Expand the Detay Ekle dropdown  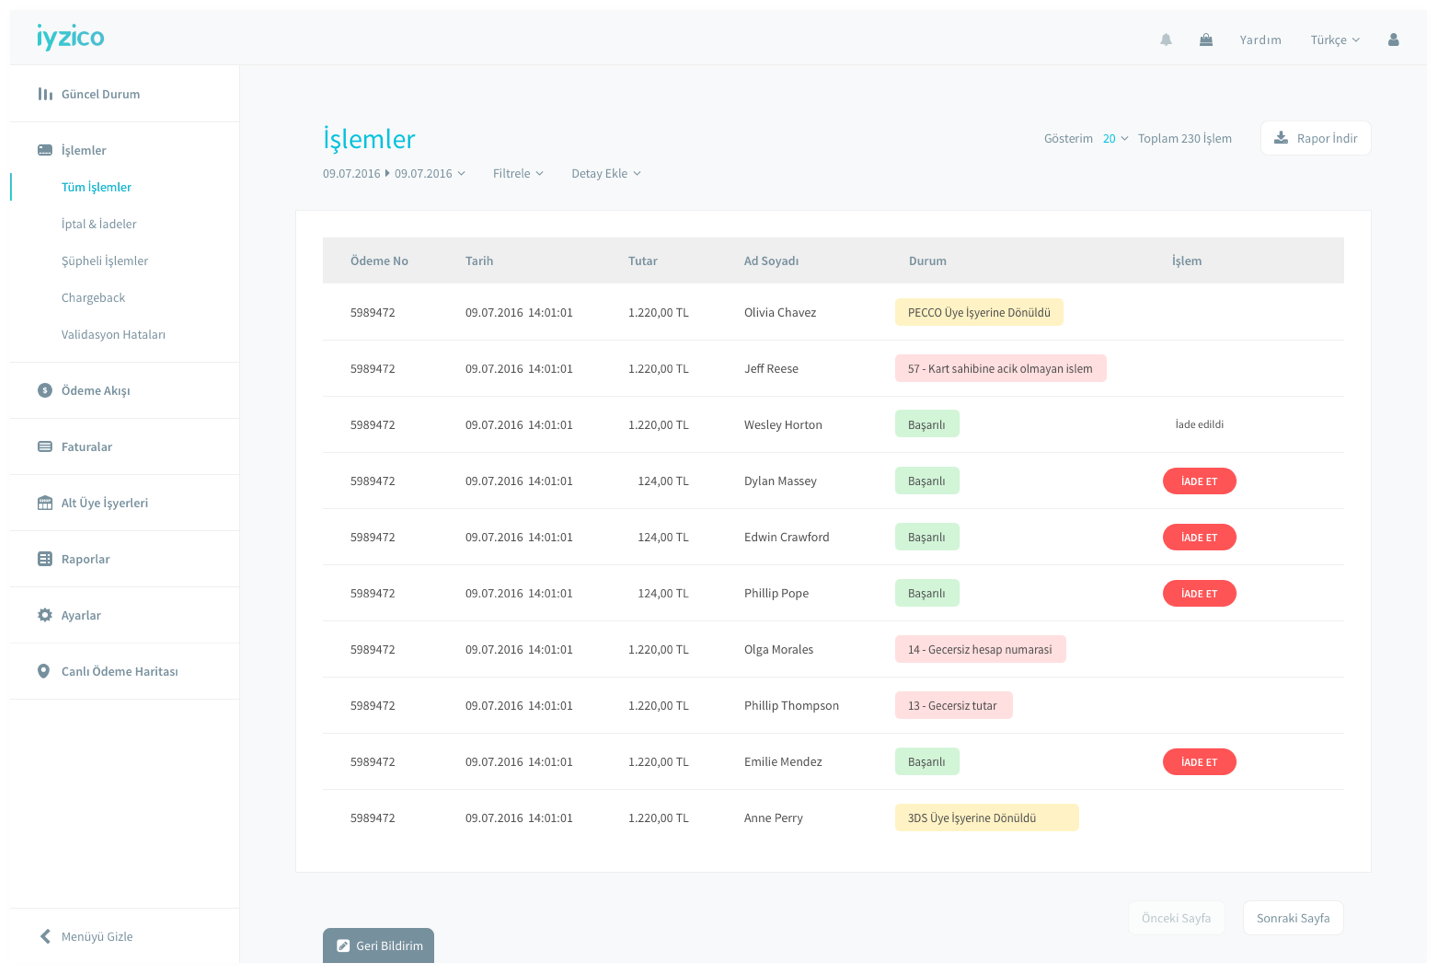pyautogui.click(x=606, y=173)
